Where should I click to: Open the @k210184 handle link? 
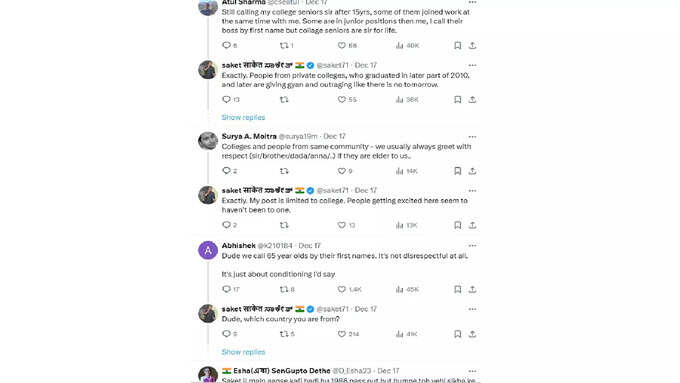pyautogui.click(x=275, y=246)
